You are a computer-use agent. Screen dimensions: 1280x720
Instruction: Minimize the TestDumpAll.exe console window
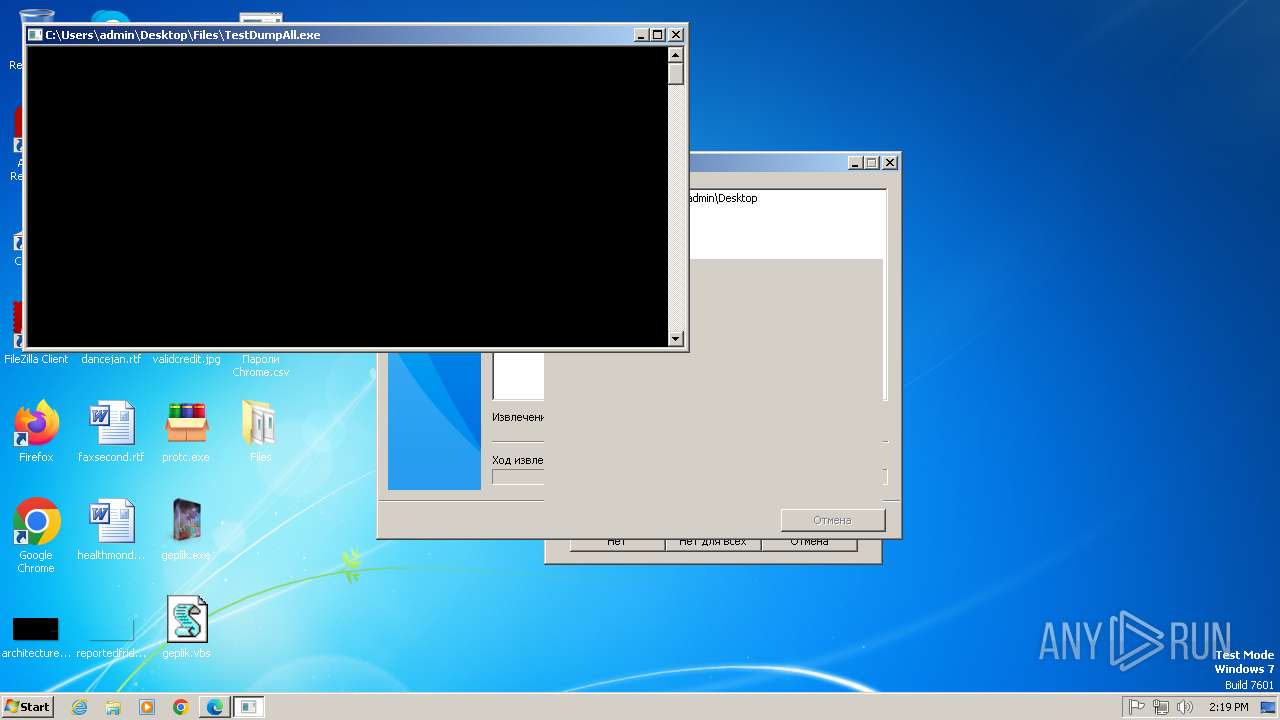pos(641,35)
